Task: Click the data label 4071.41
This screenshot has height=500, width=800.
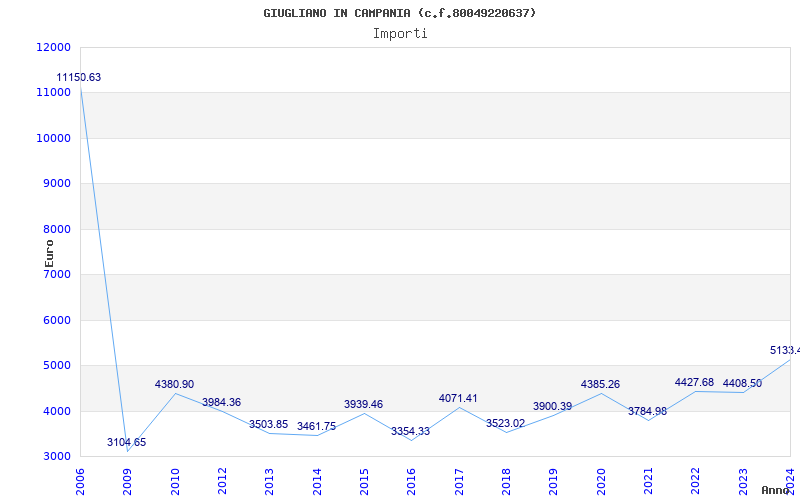Action: (x=458, y=398)
